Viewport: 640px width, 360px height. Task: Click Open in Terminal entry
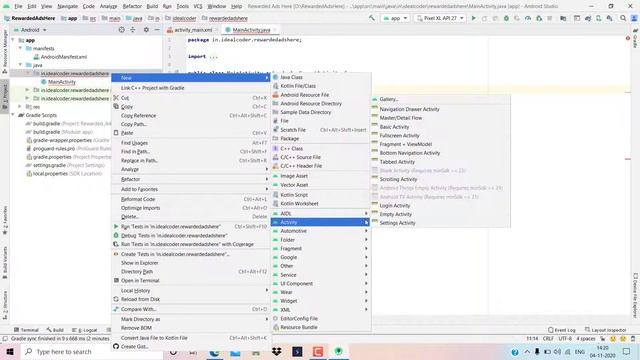(x=140, y=280)
